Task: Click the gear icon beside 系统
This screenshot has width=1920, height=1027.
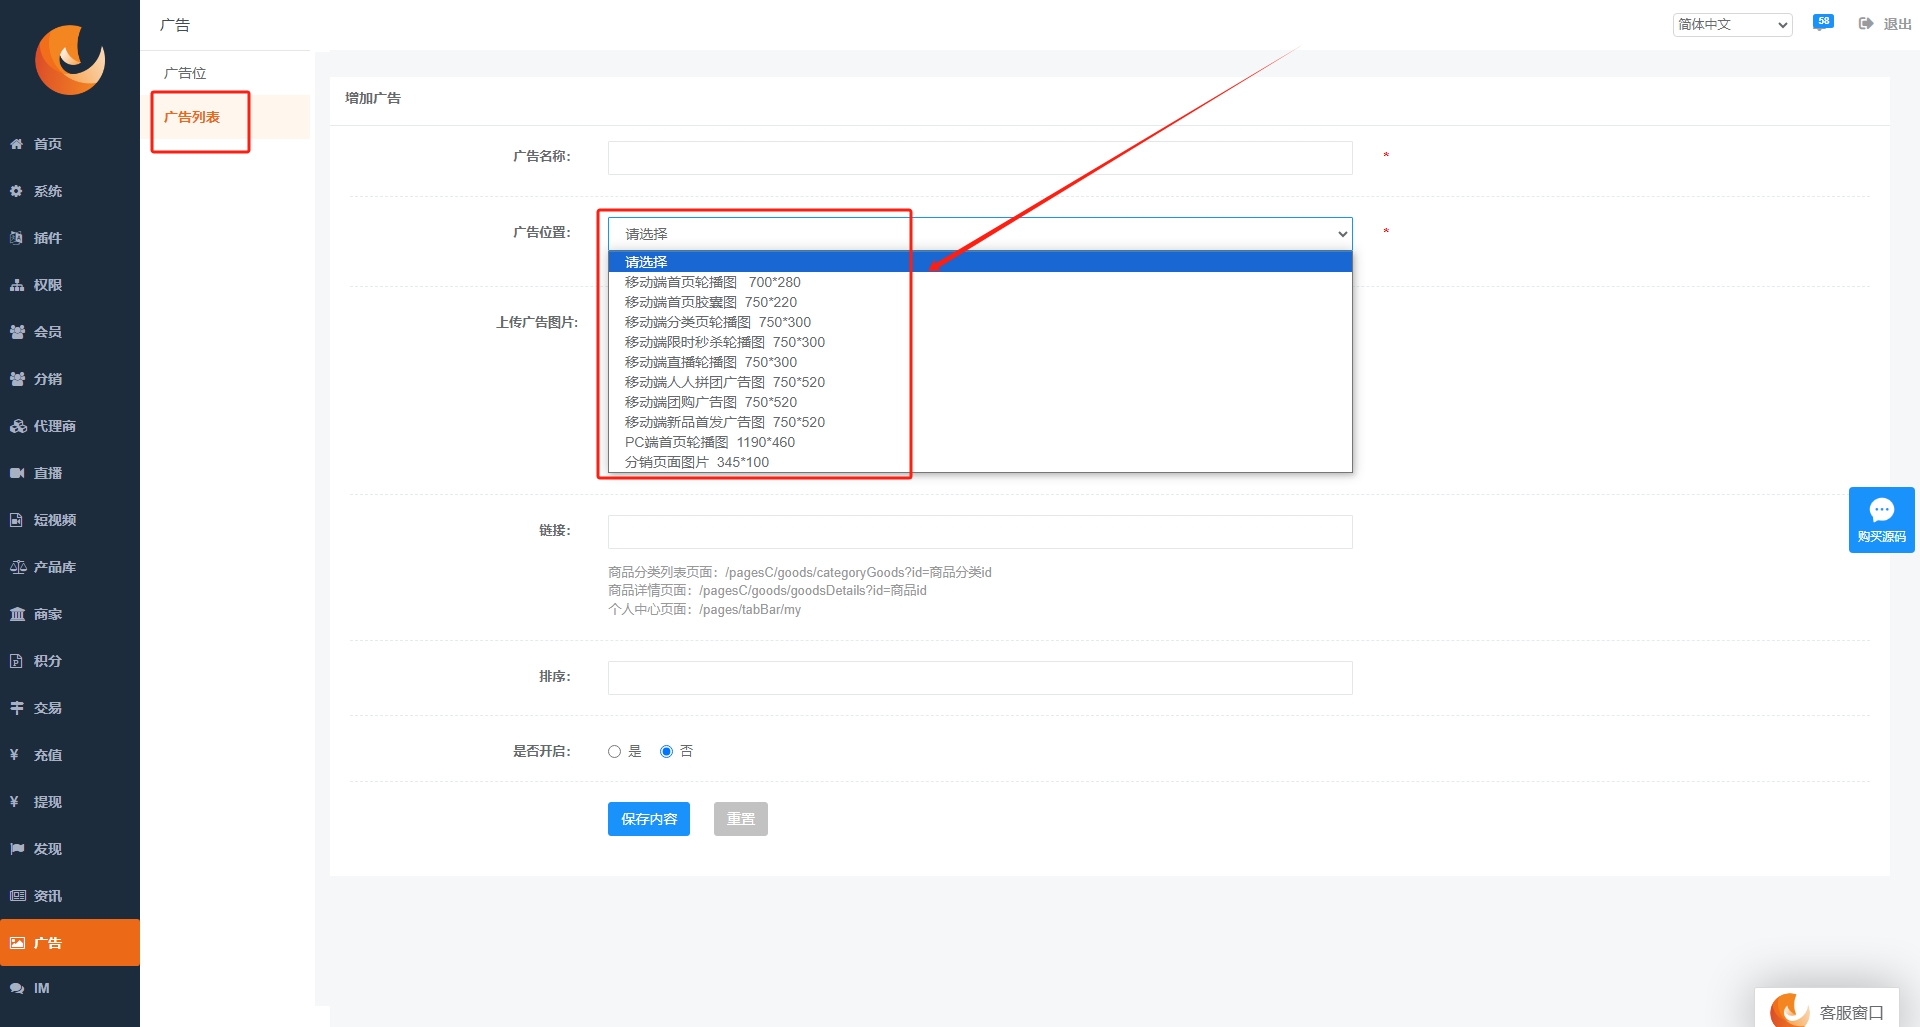Action: pyautogui.click(x=17, y=191)
